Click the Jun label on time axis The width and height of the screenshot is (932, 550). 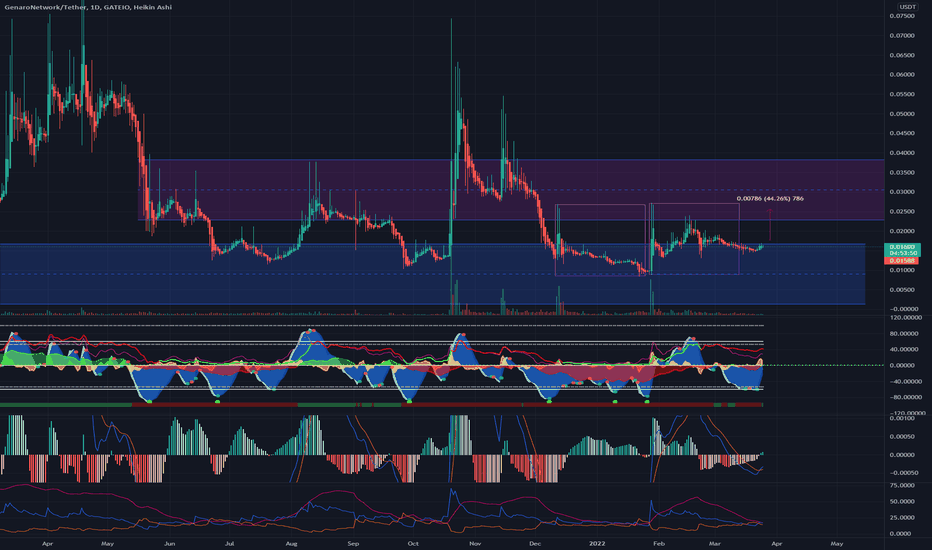click(x=169, y=543)
